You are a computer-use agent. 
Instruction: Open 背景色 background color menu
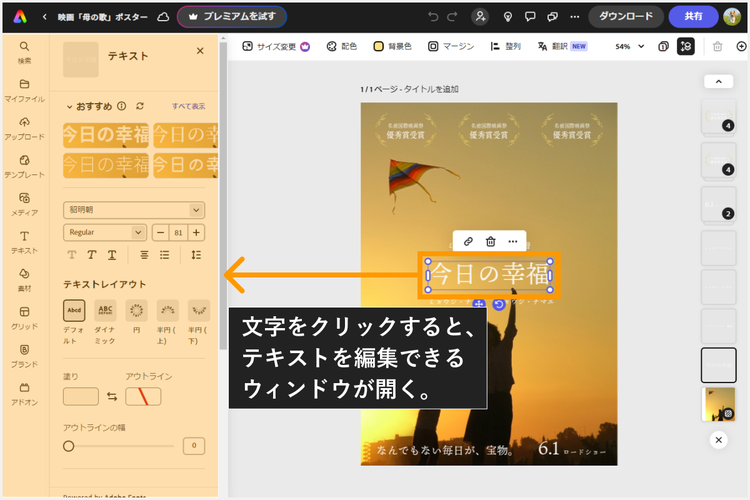pyautogui.click(x=392, y=46)
